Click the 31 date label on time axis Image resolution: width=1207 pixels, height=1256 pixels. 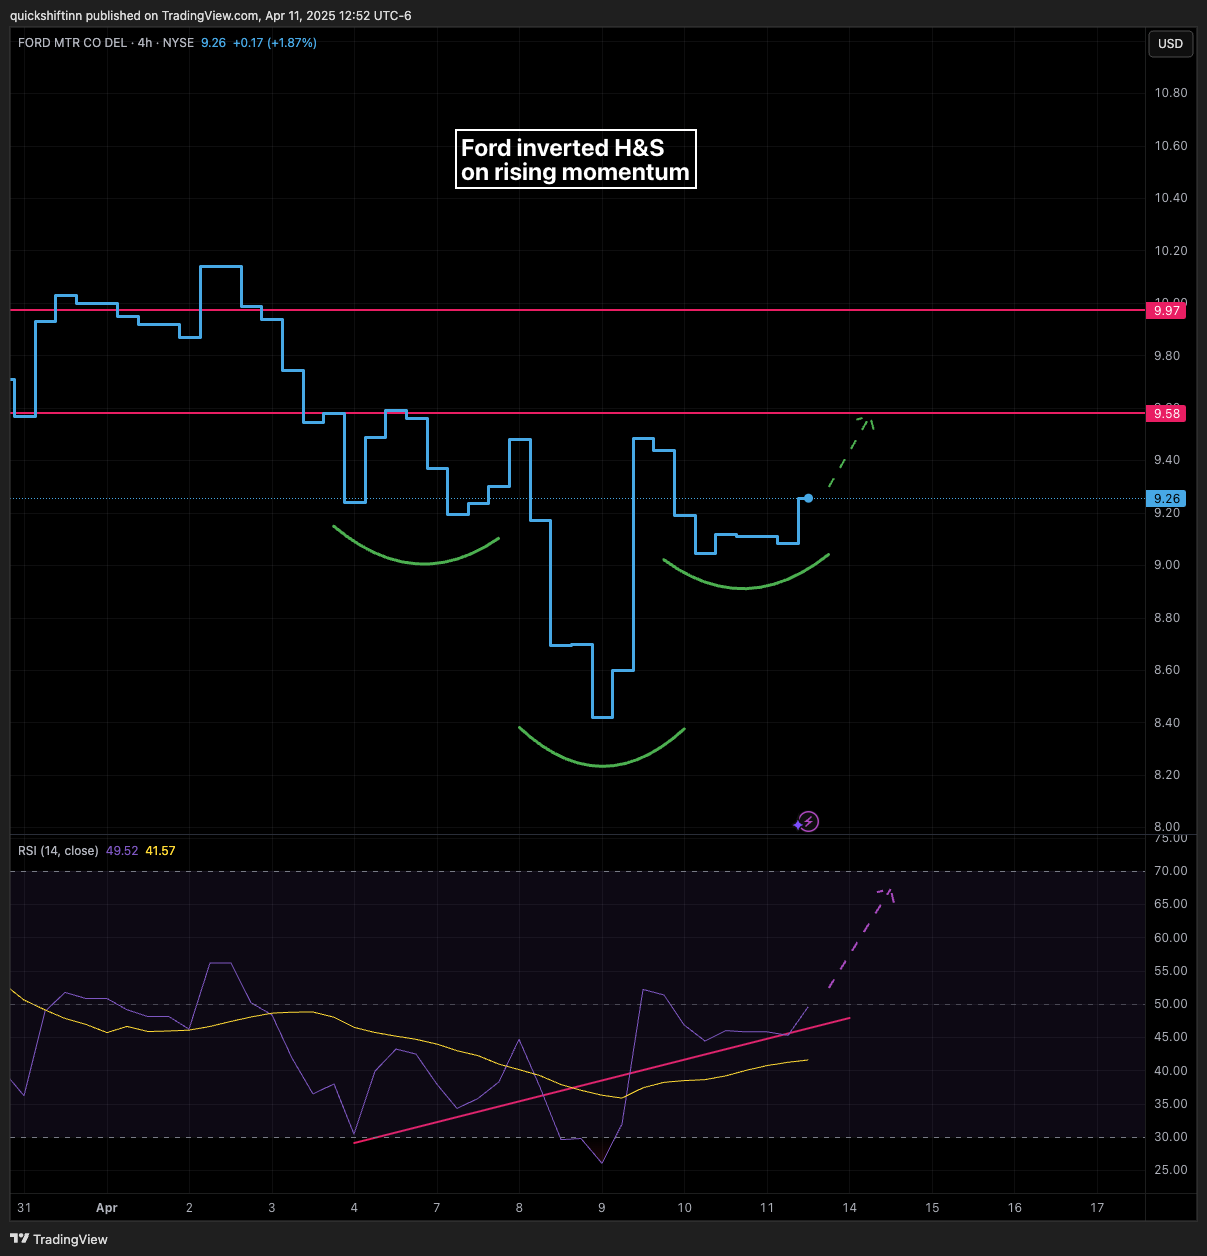[x=24, y=1208]
